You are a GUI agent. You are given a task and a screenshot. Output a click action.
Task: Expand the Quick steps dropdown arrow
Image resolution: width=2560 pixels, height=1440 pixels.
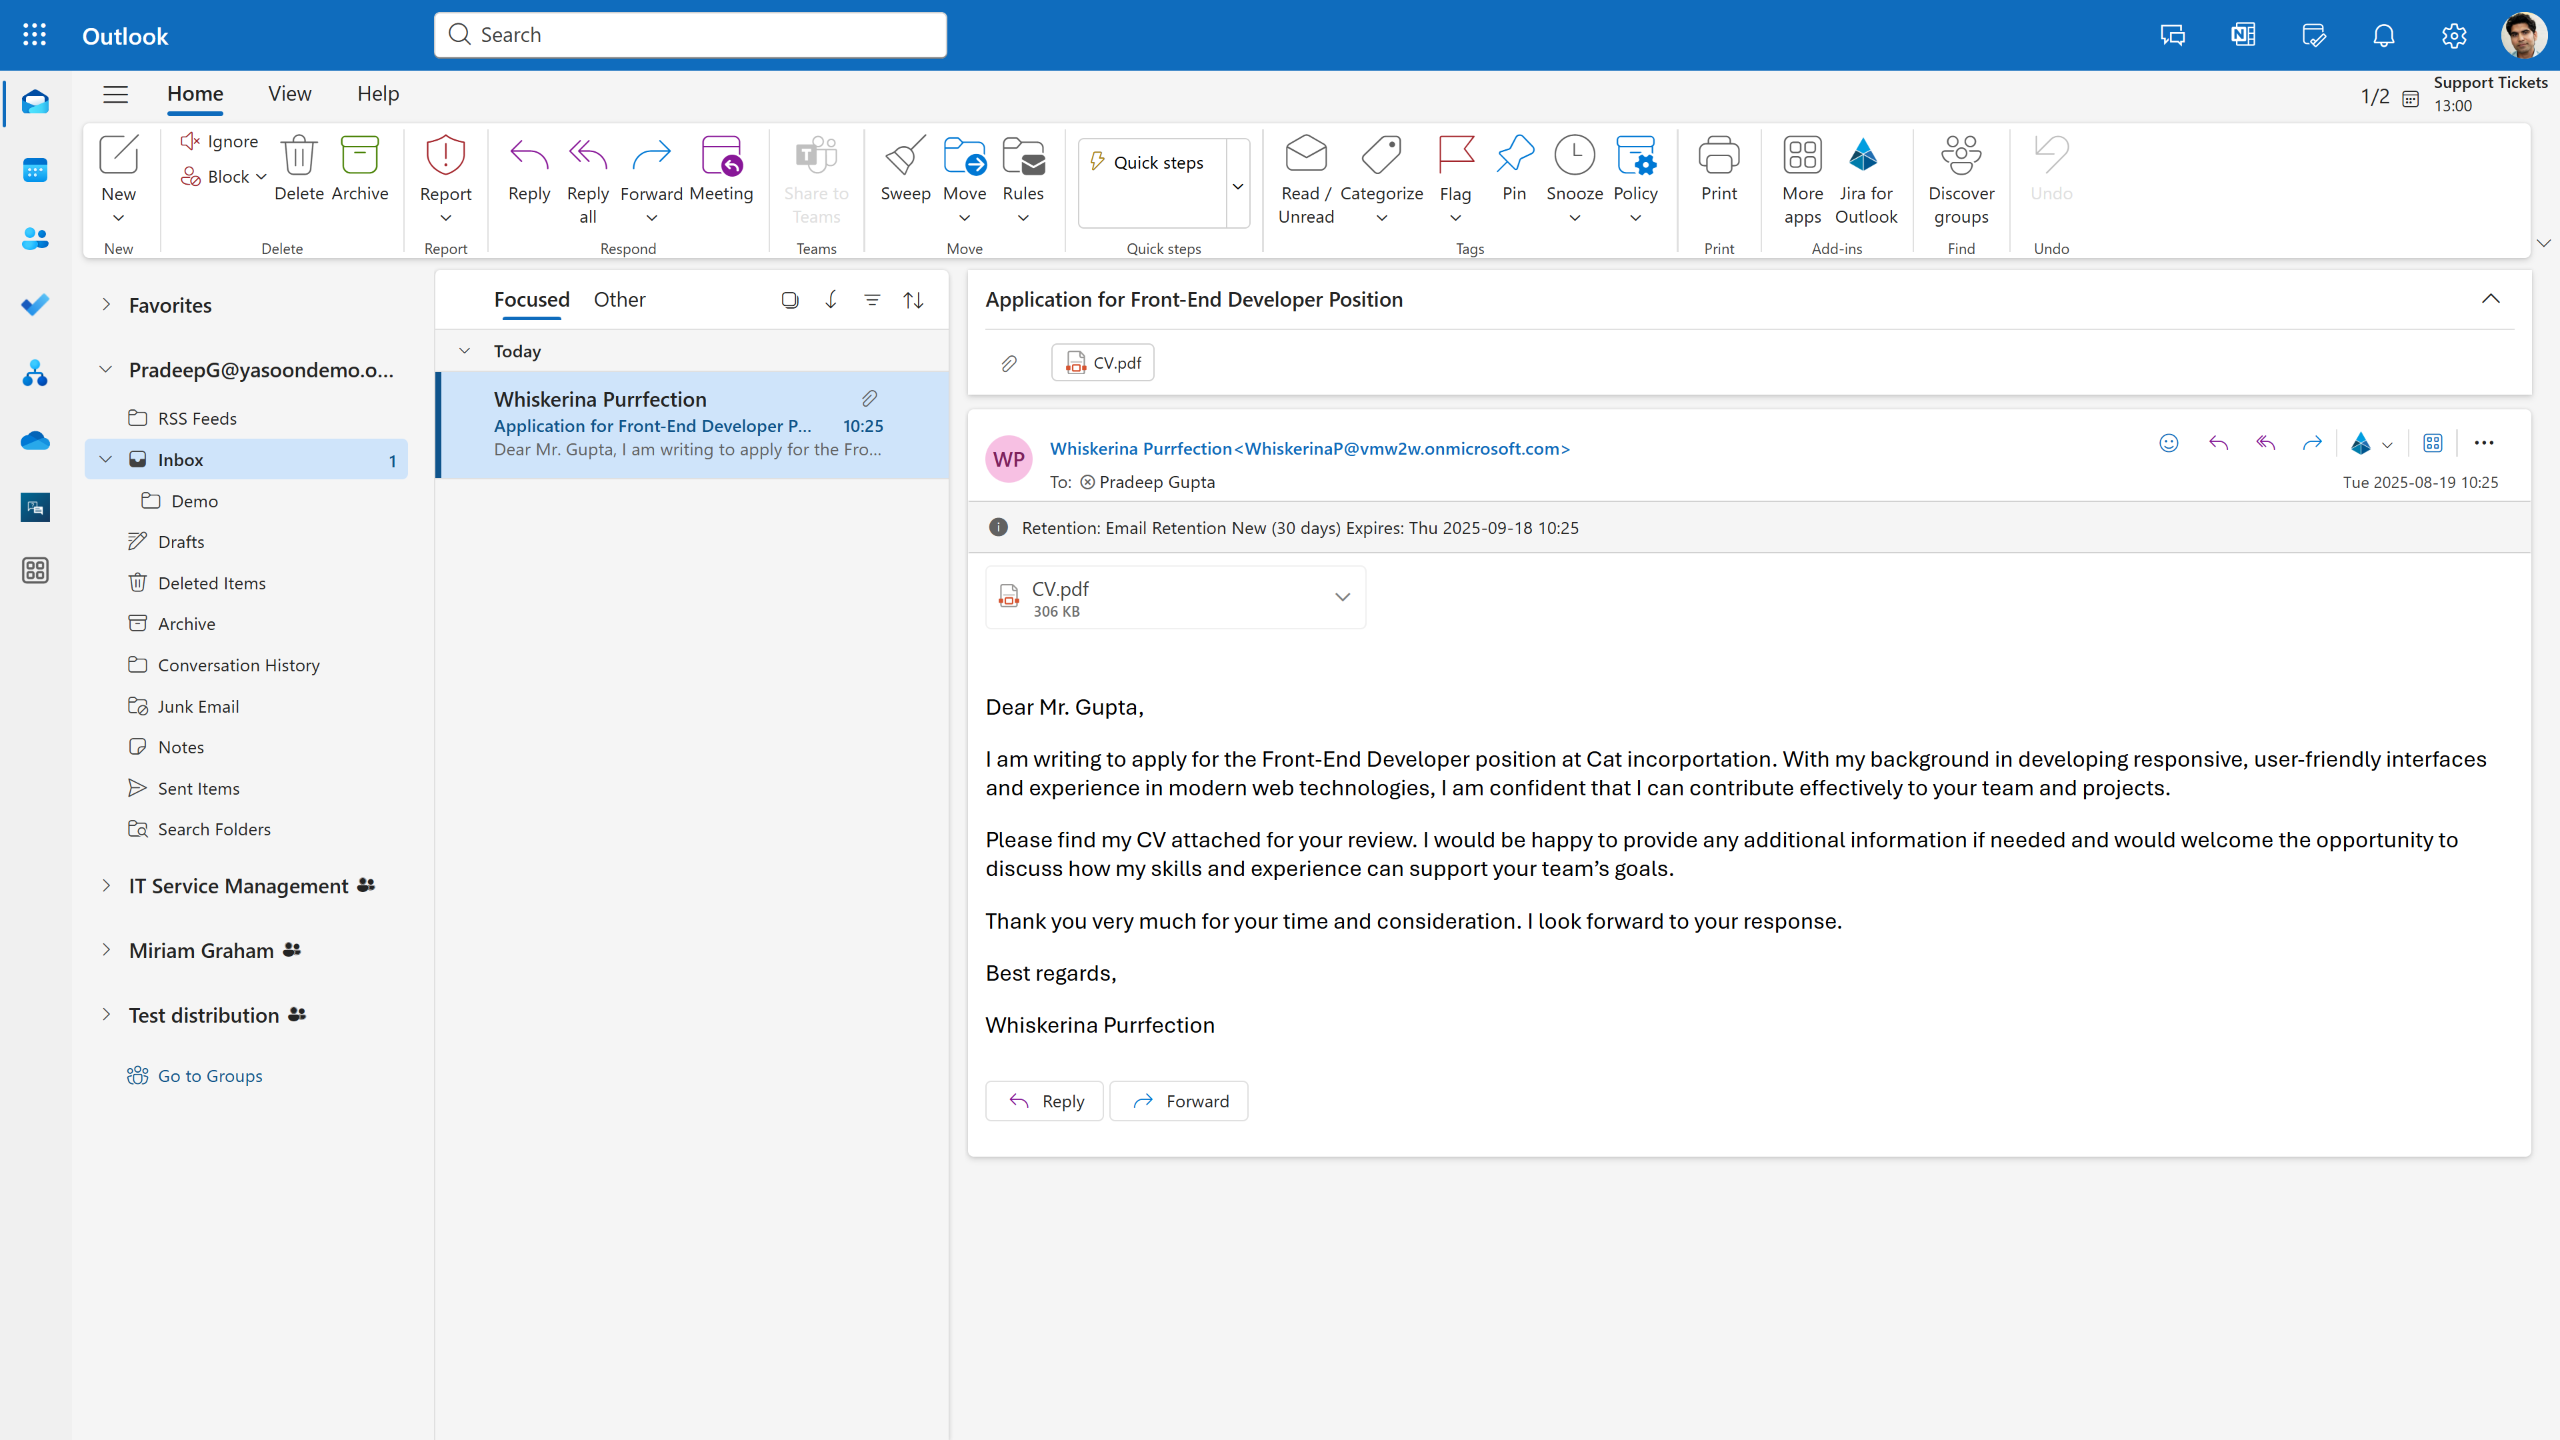[1238, 186]
